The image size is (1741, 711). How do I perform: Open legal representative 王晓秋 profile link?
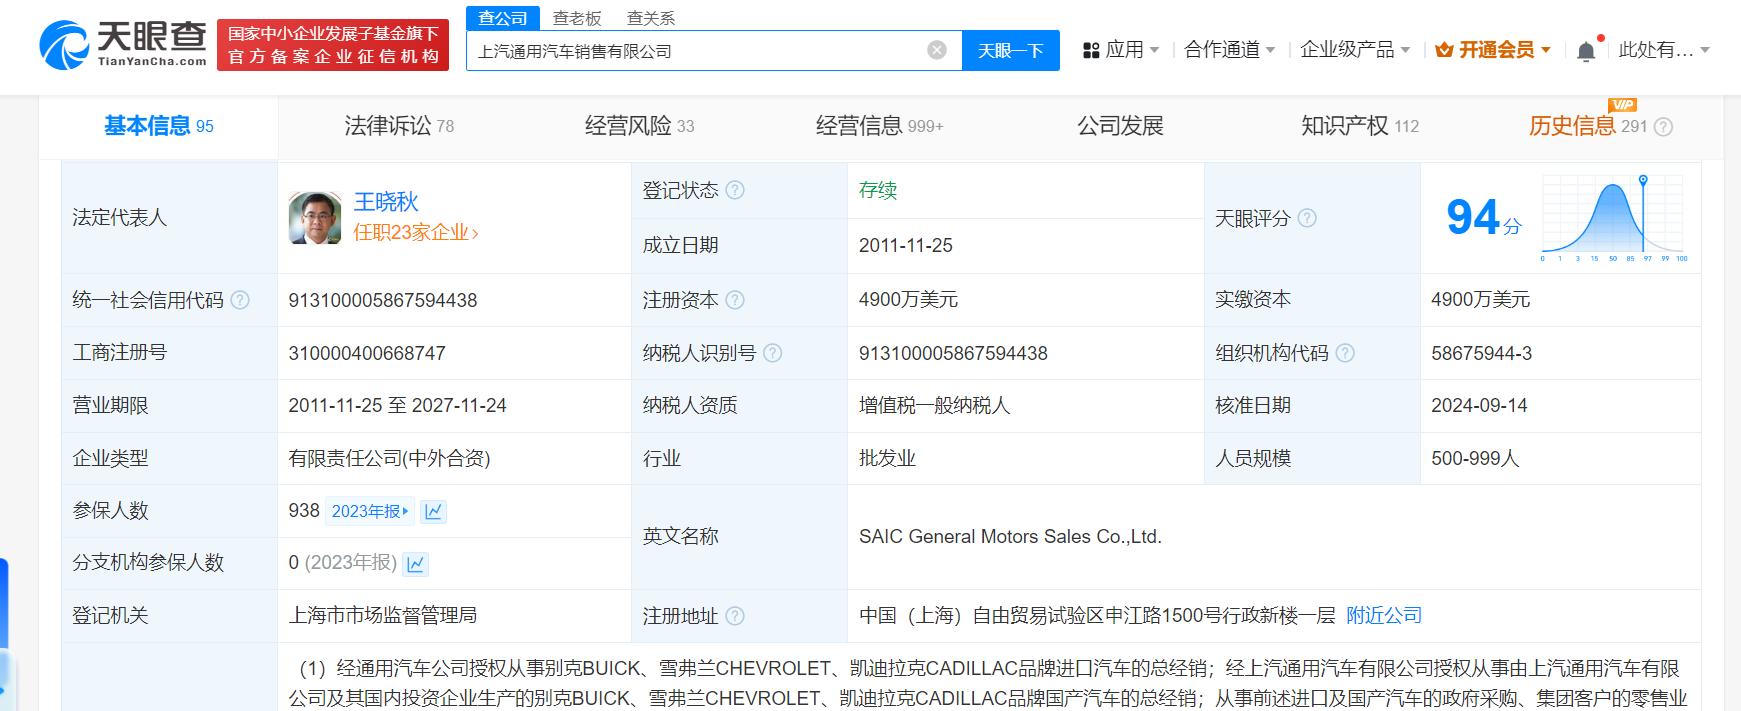click(386, 201)
